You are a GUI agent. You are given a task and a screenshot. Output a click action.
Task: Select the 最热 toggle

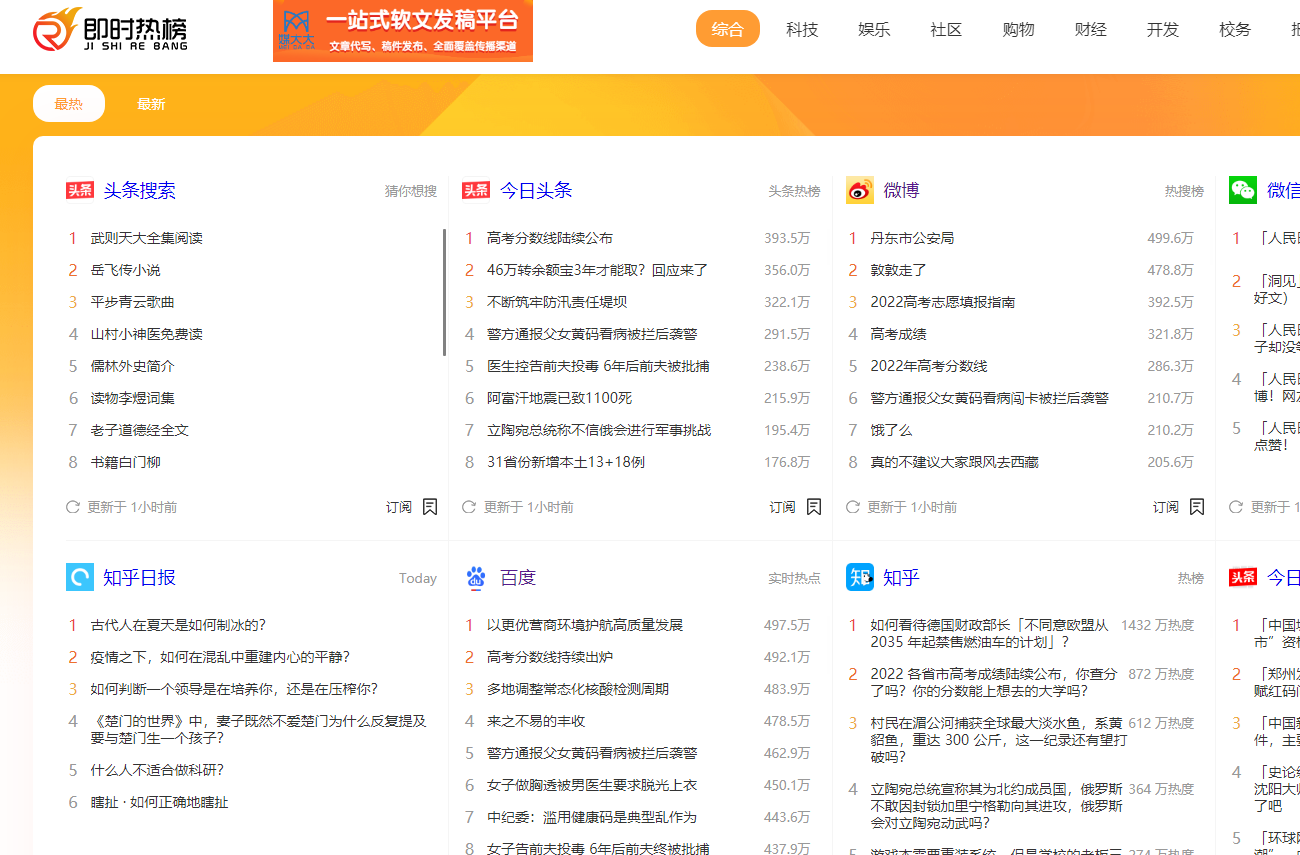(68, 103)
